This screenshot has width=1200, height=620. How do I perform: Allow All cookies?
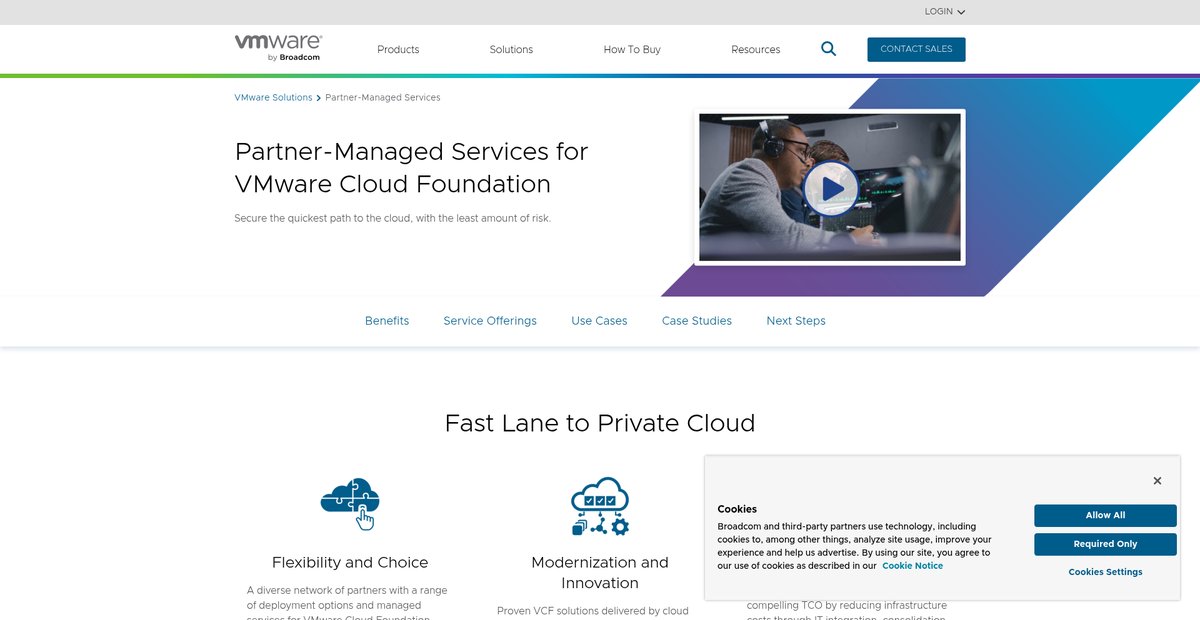[x=1105, y=515]
